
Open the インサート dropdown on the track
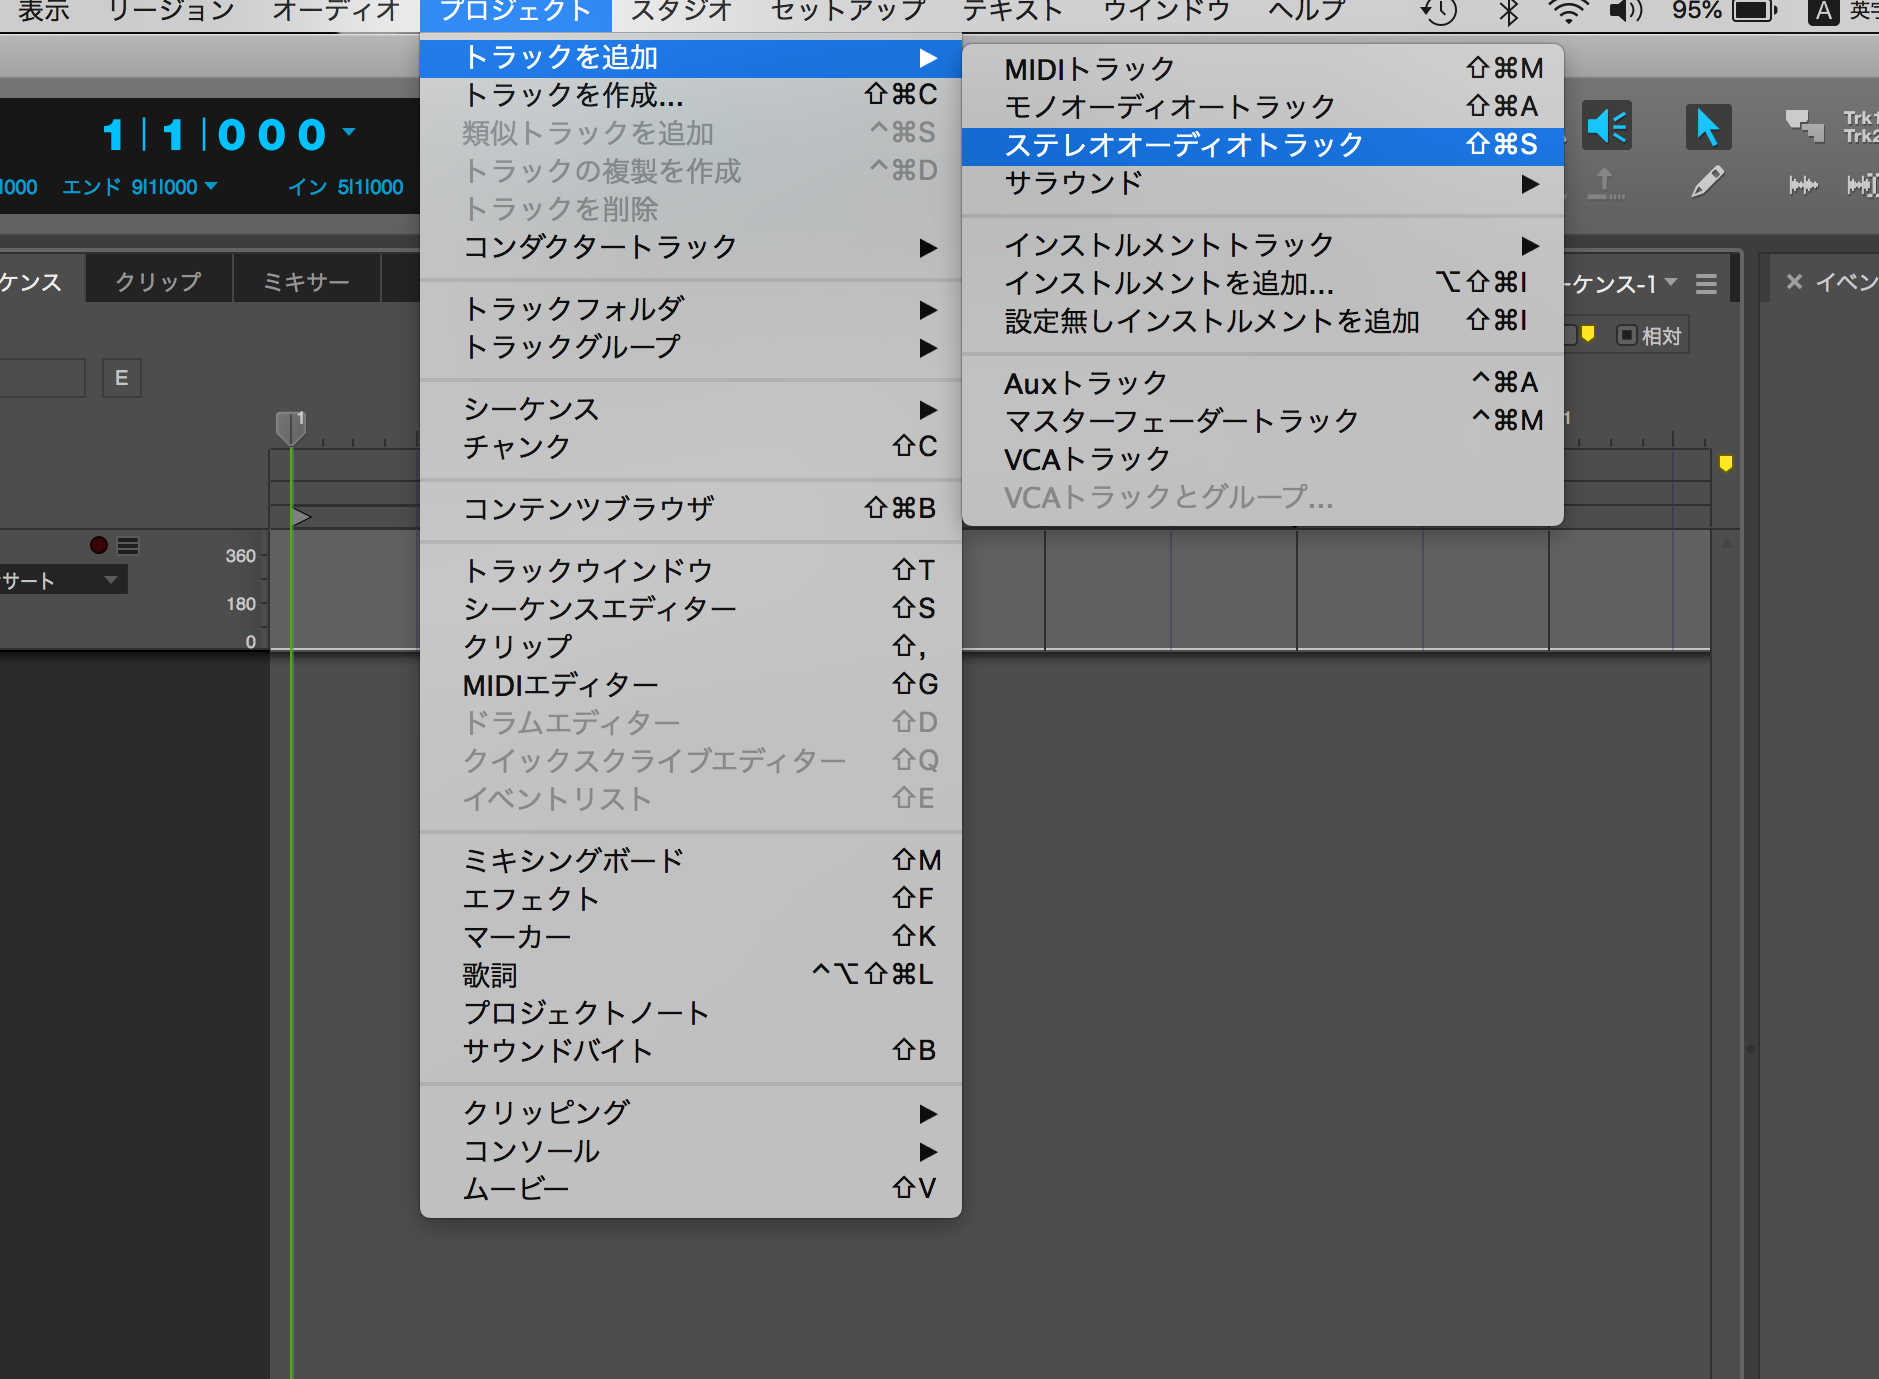pos(110,580)
